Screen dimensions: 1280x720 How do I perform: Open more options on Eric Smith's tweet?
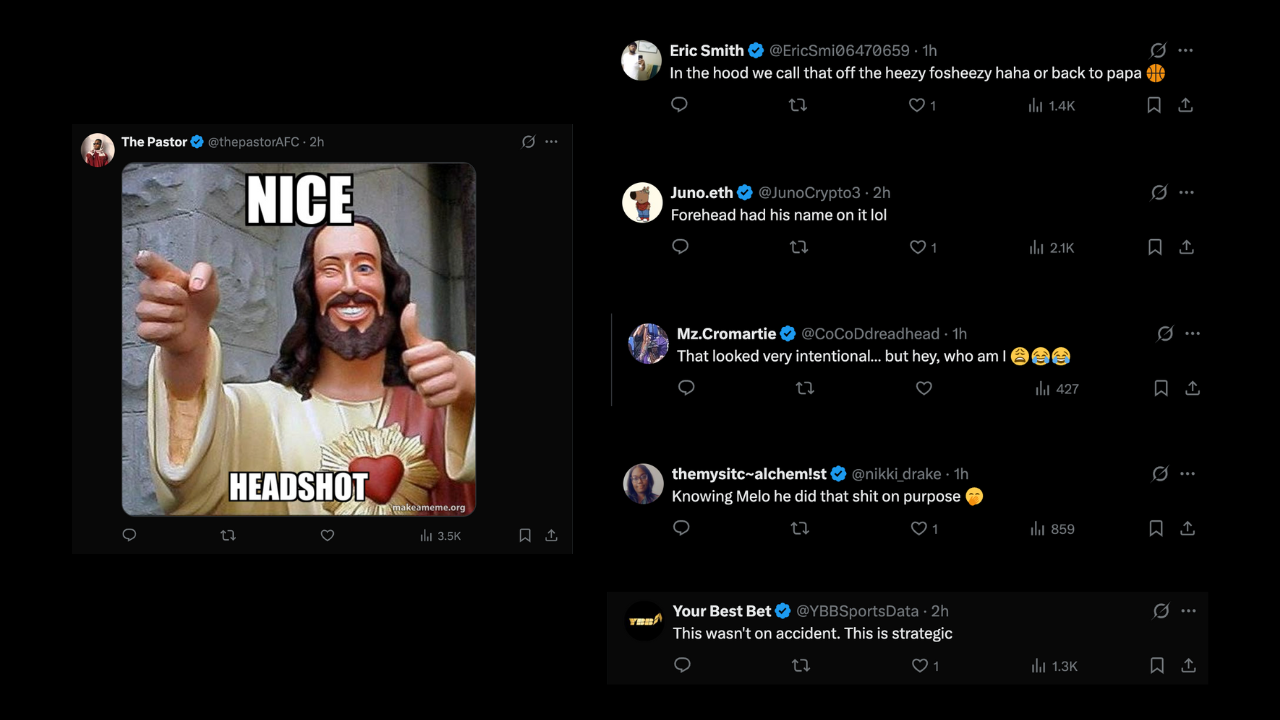click(1186, 50)
